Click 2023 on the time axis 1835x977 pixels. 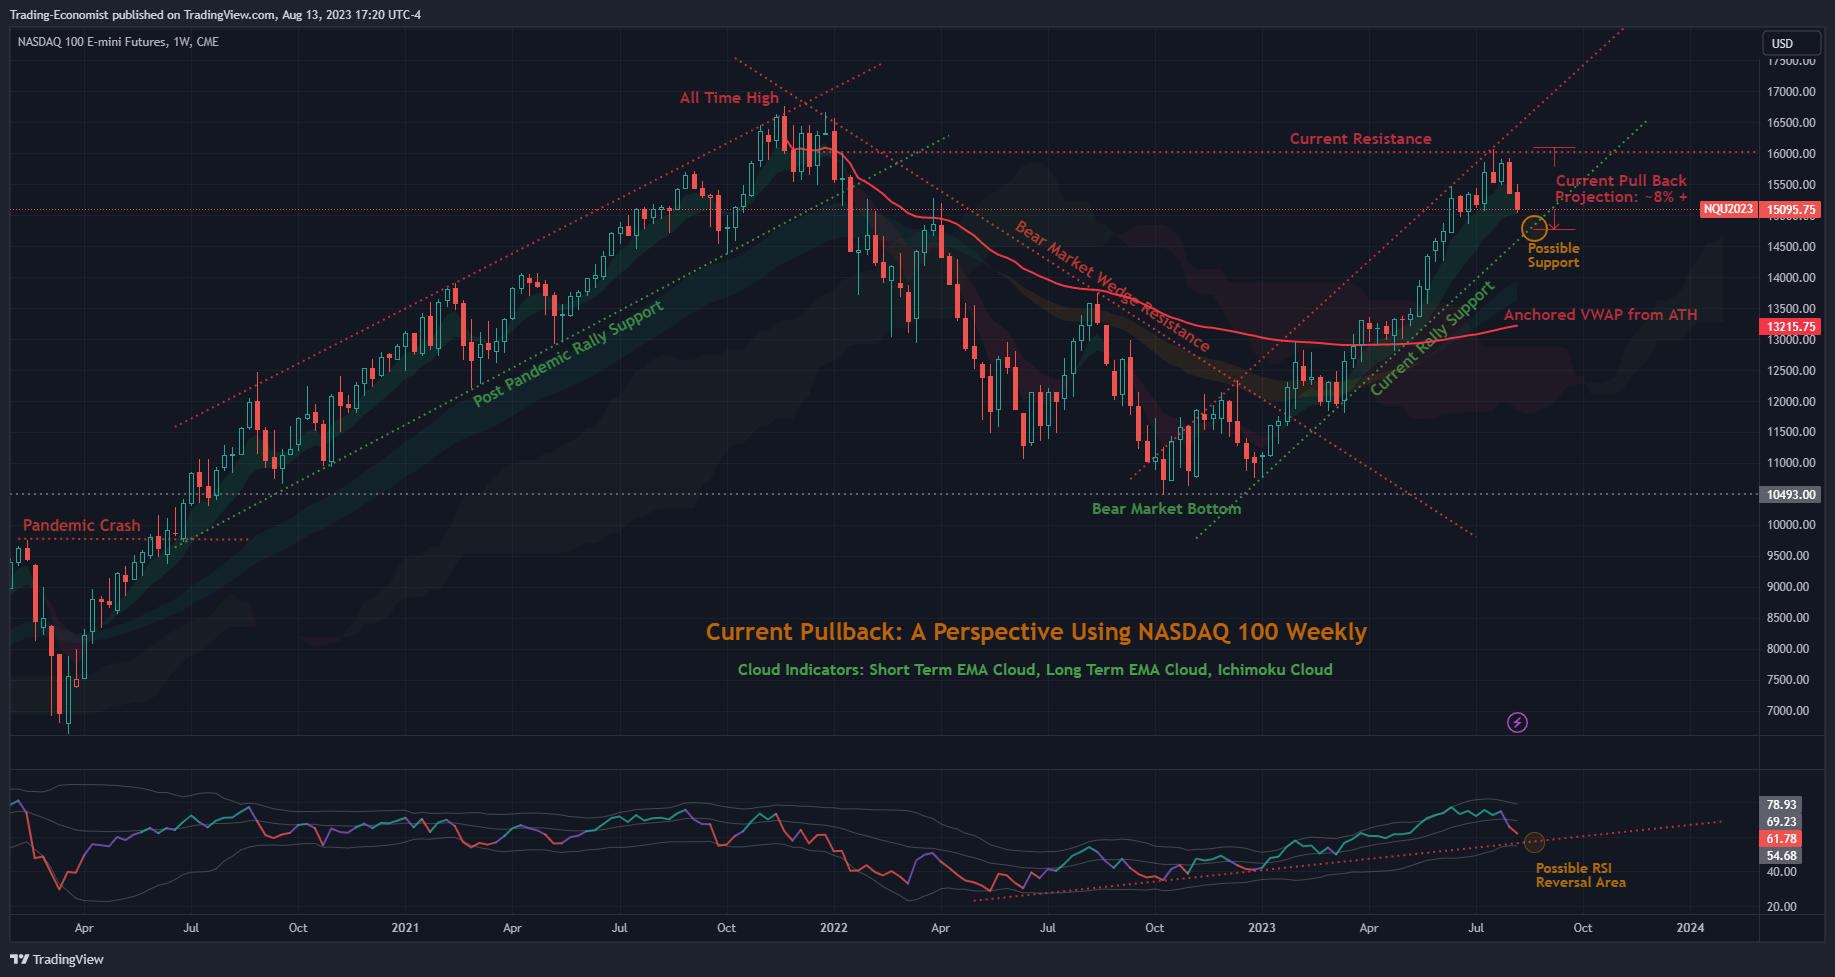1262,928
